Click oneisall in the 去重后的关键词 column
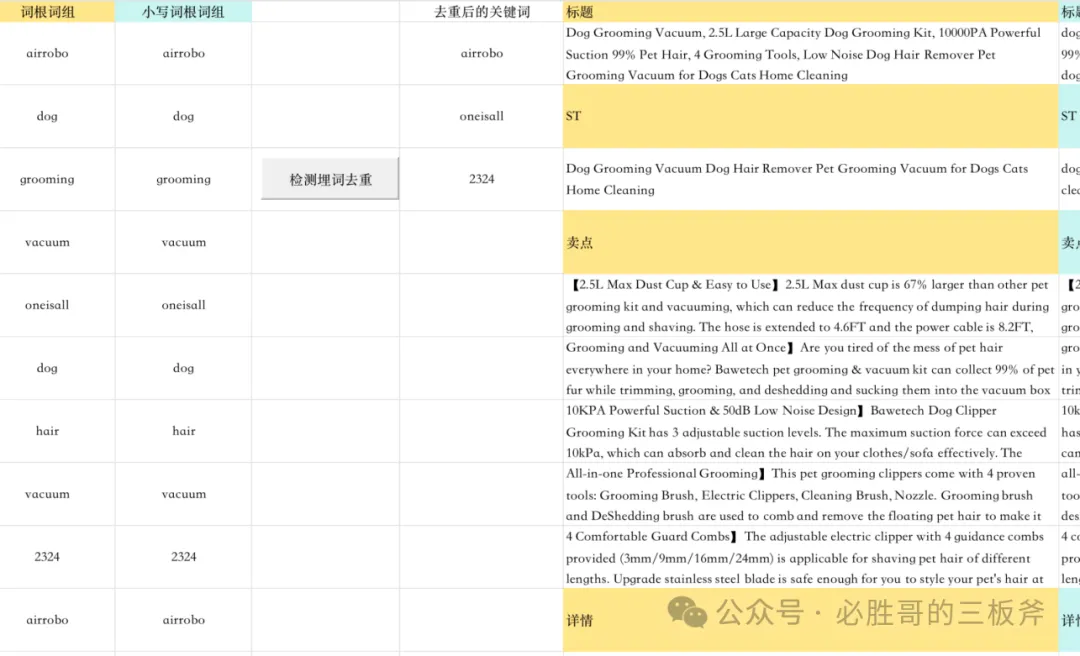The width and height of the screenshot is (1080, 656). 481,116
